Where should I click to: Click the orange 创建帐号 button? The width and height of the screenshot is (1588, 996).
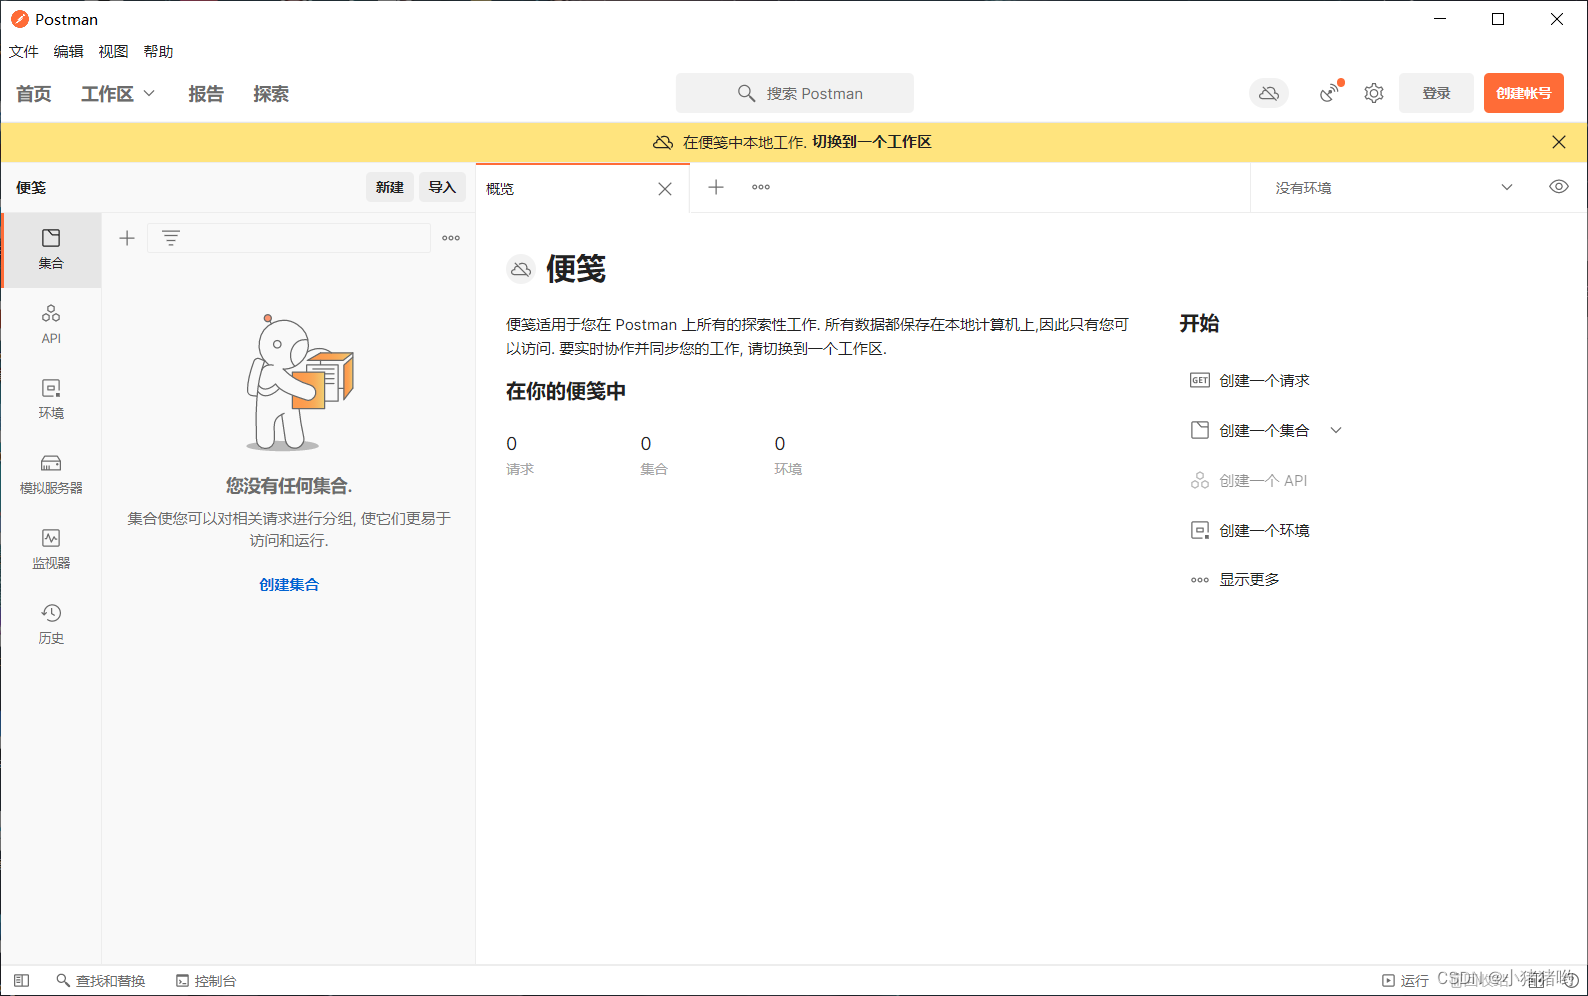[x=1524, y=93]
